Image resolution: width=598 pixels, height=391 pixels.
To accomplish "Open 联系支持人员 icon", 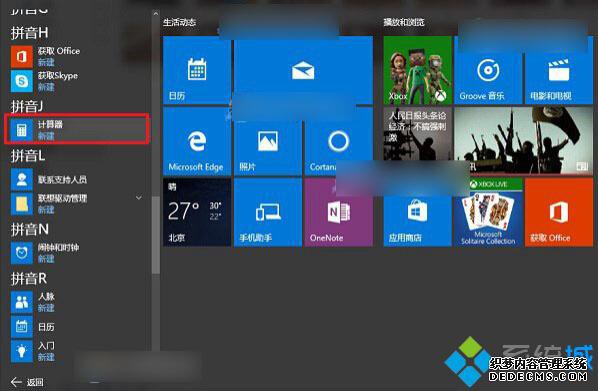I will tap(21, 179).
